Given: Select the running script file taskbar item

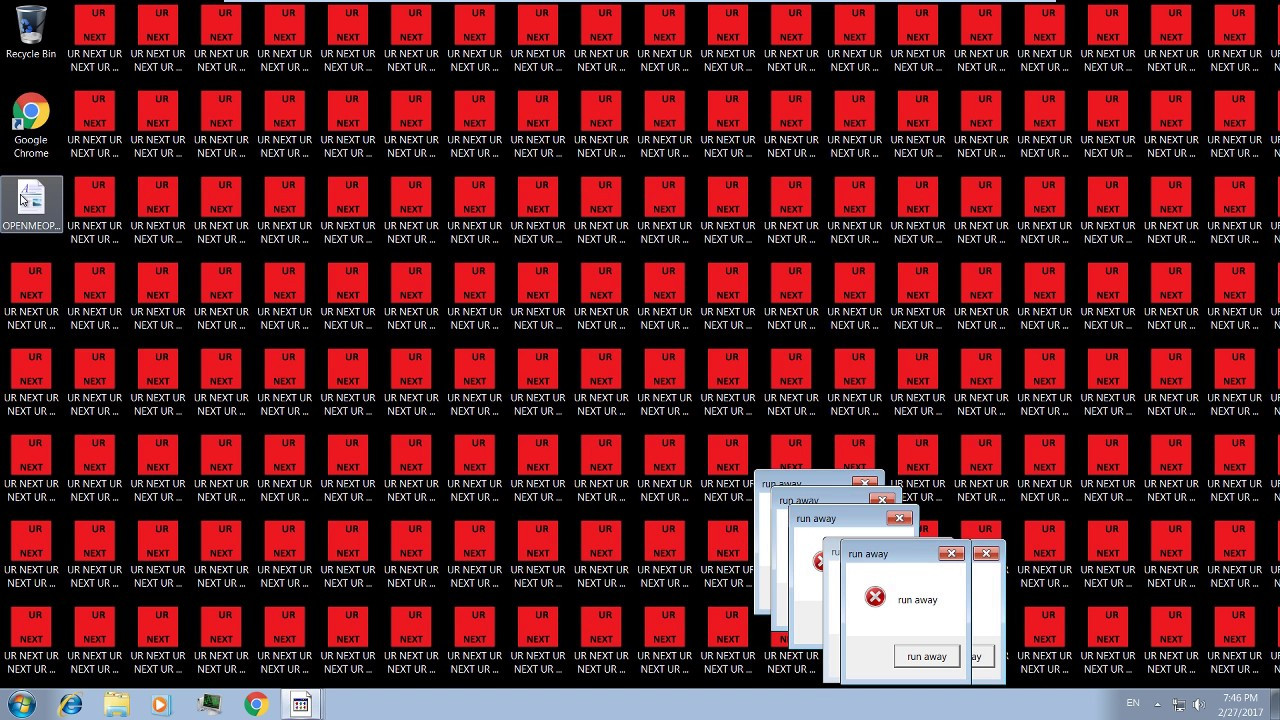Looking at the screenshot, I should 300,704.
